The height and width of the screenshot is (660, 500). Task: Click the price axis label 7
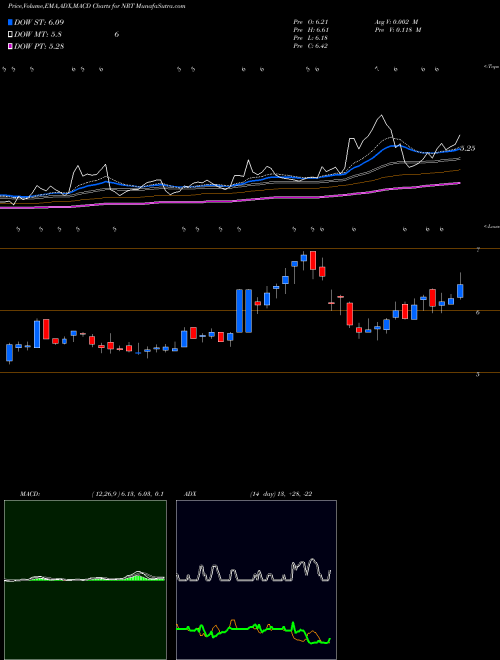pos(478,250)
